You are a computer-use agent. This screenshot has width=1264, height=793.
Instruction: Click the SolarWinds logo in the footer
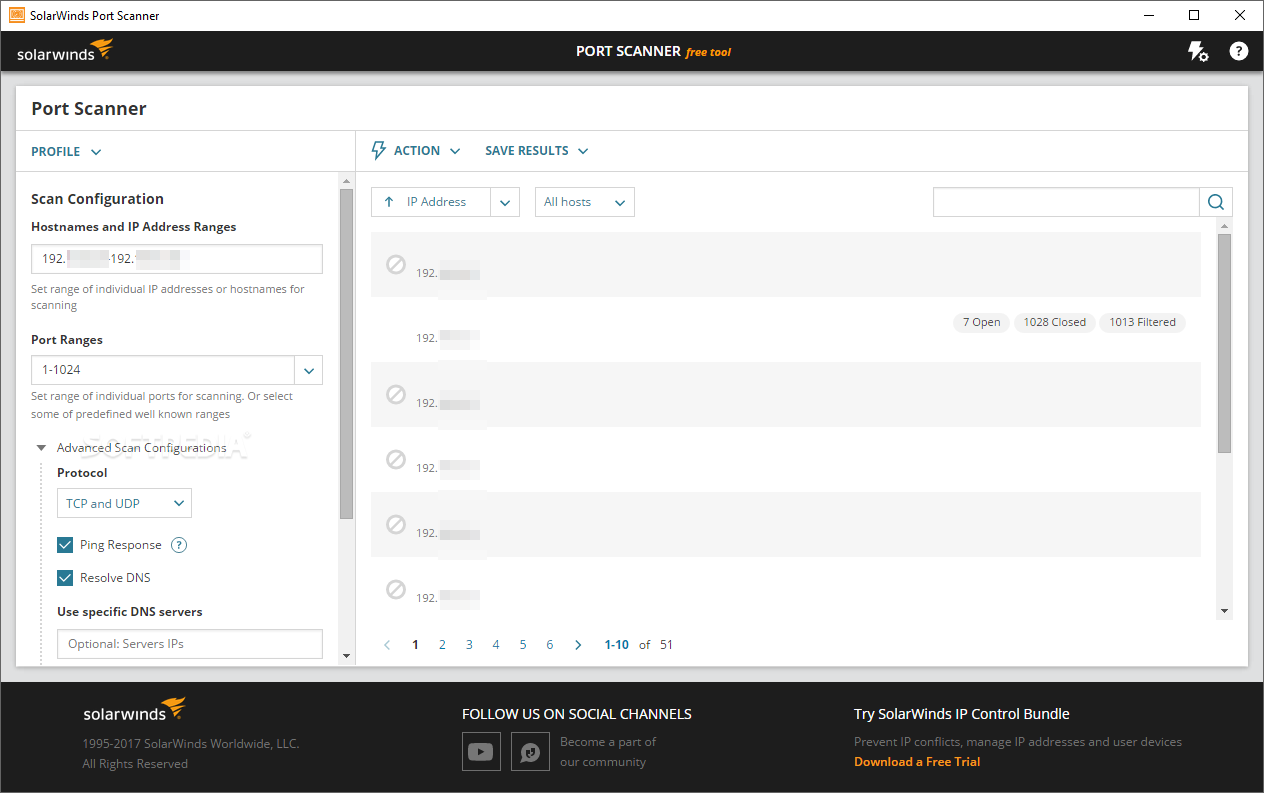click(x=135, y=711)
